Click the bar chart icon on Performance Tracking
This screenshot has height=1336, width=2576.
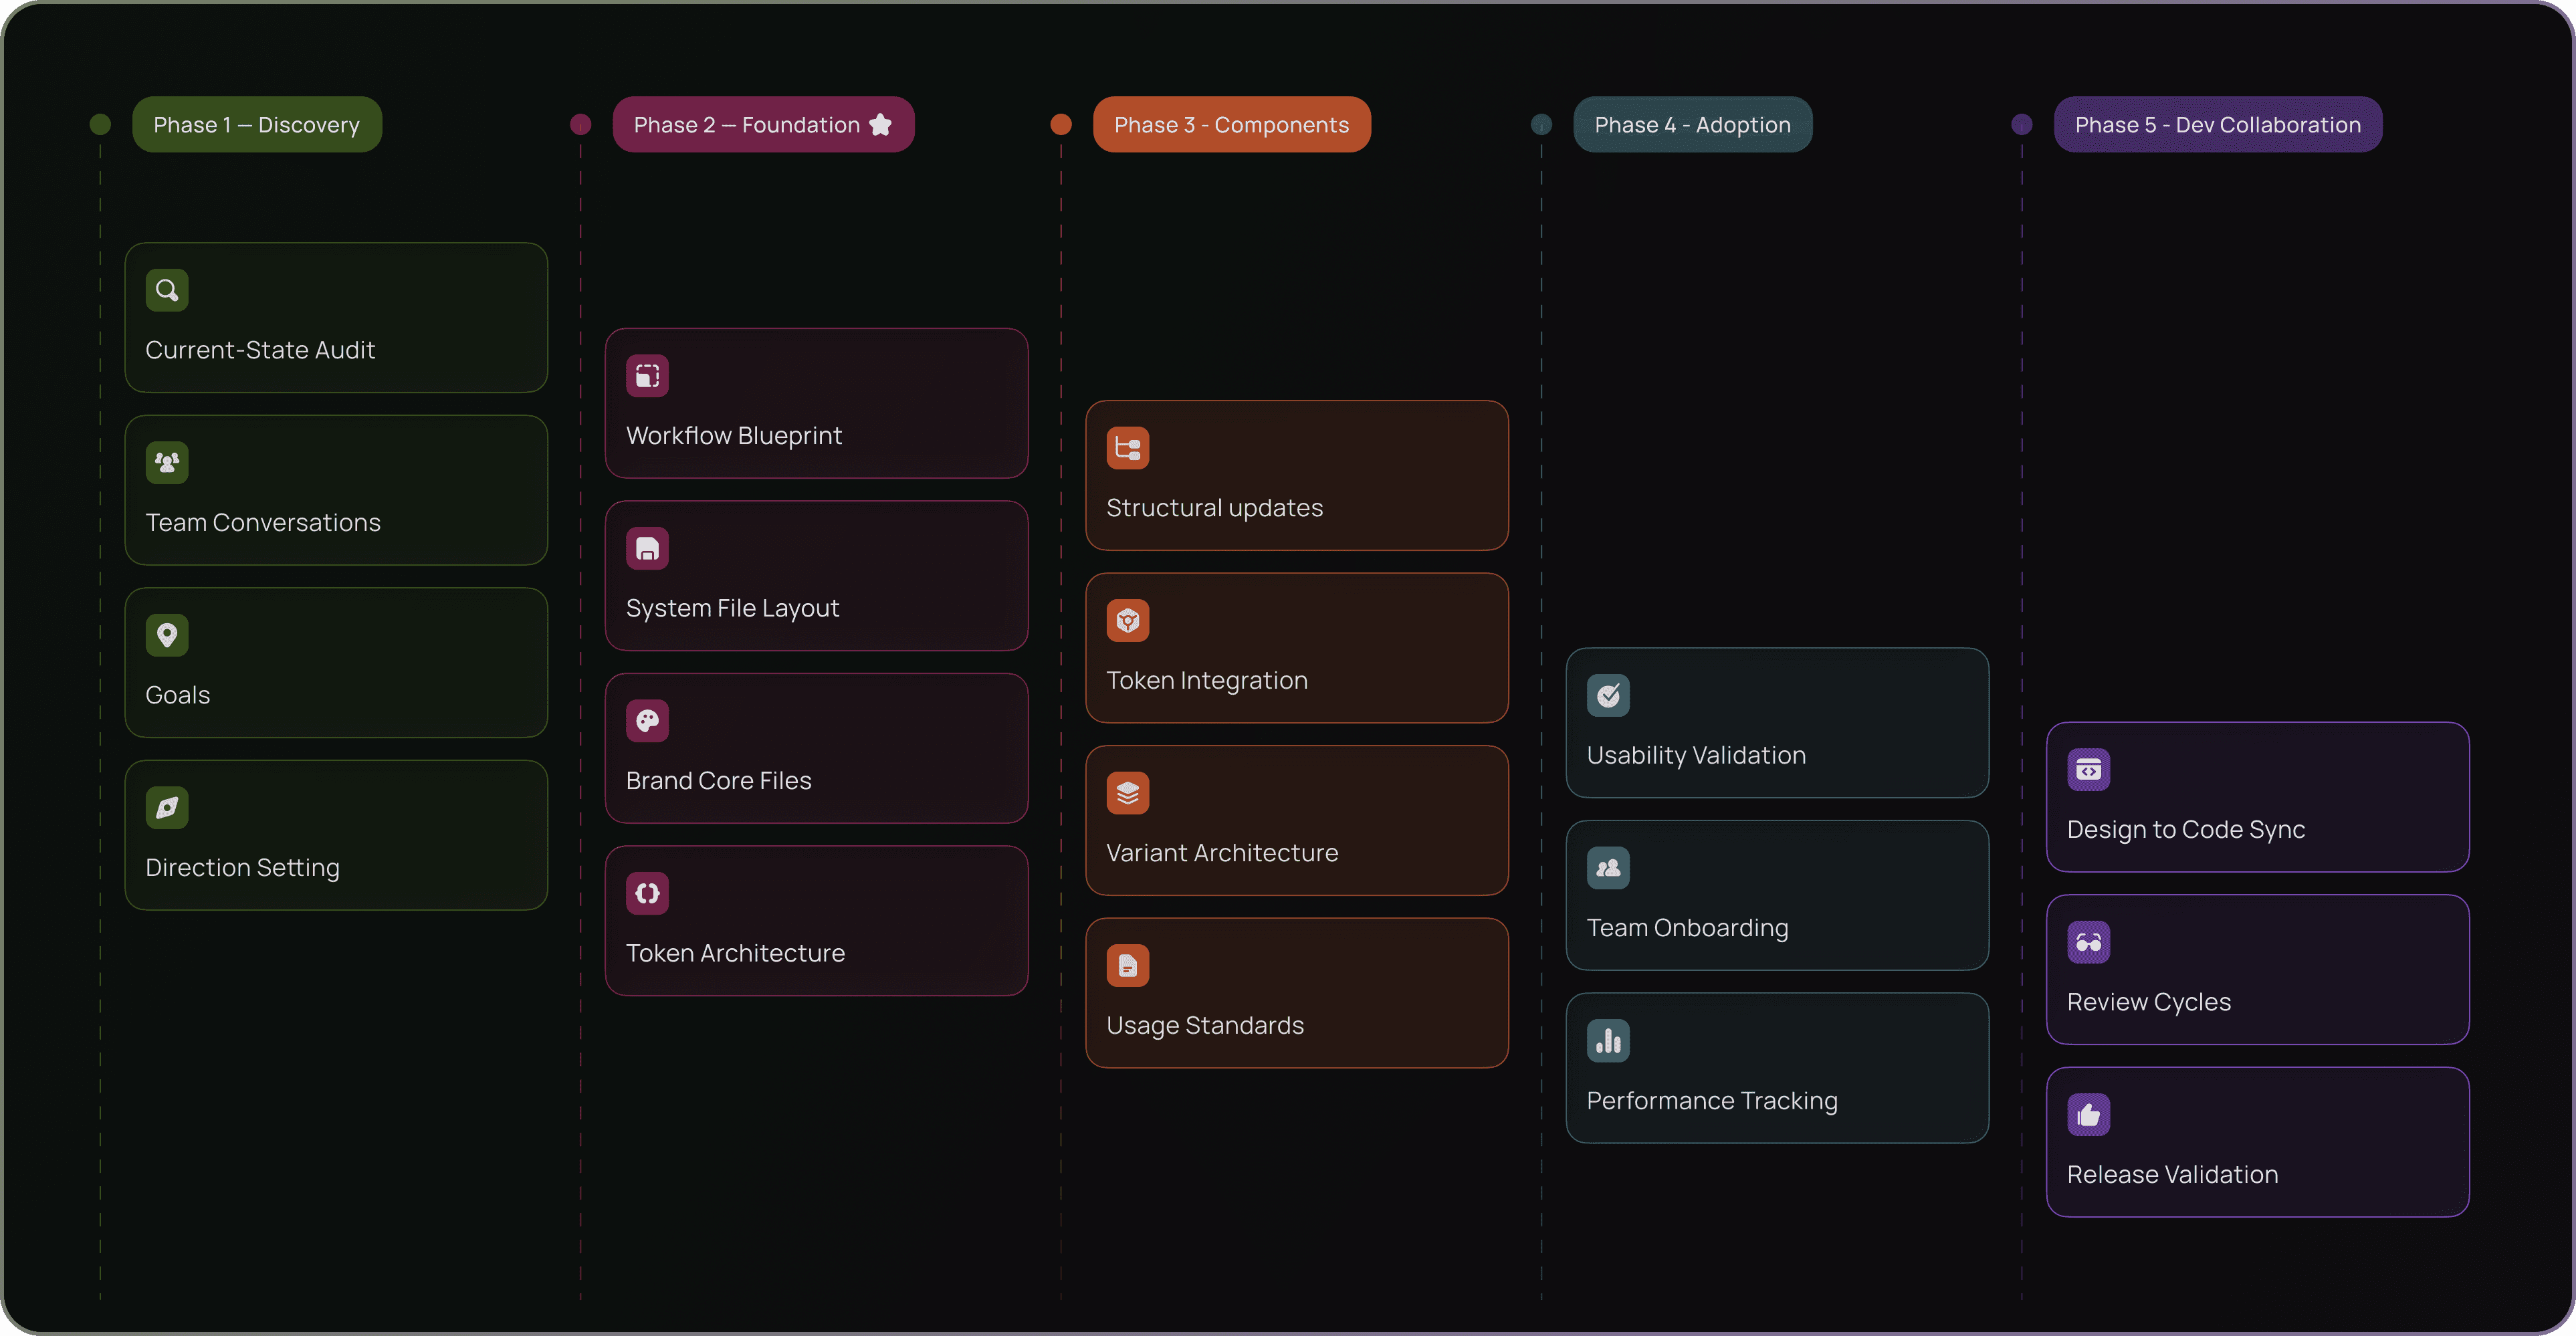pos(1608,1041)
